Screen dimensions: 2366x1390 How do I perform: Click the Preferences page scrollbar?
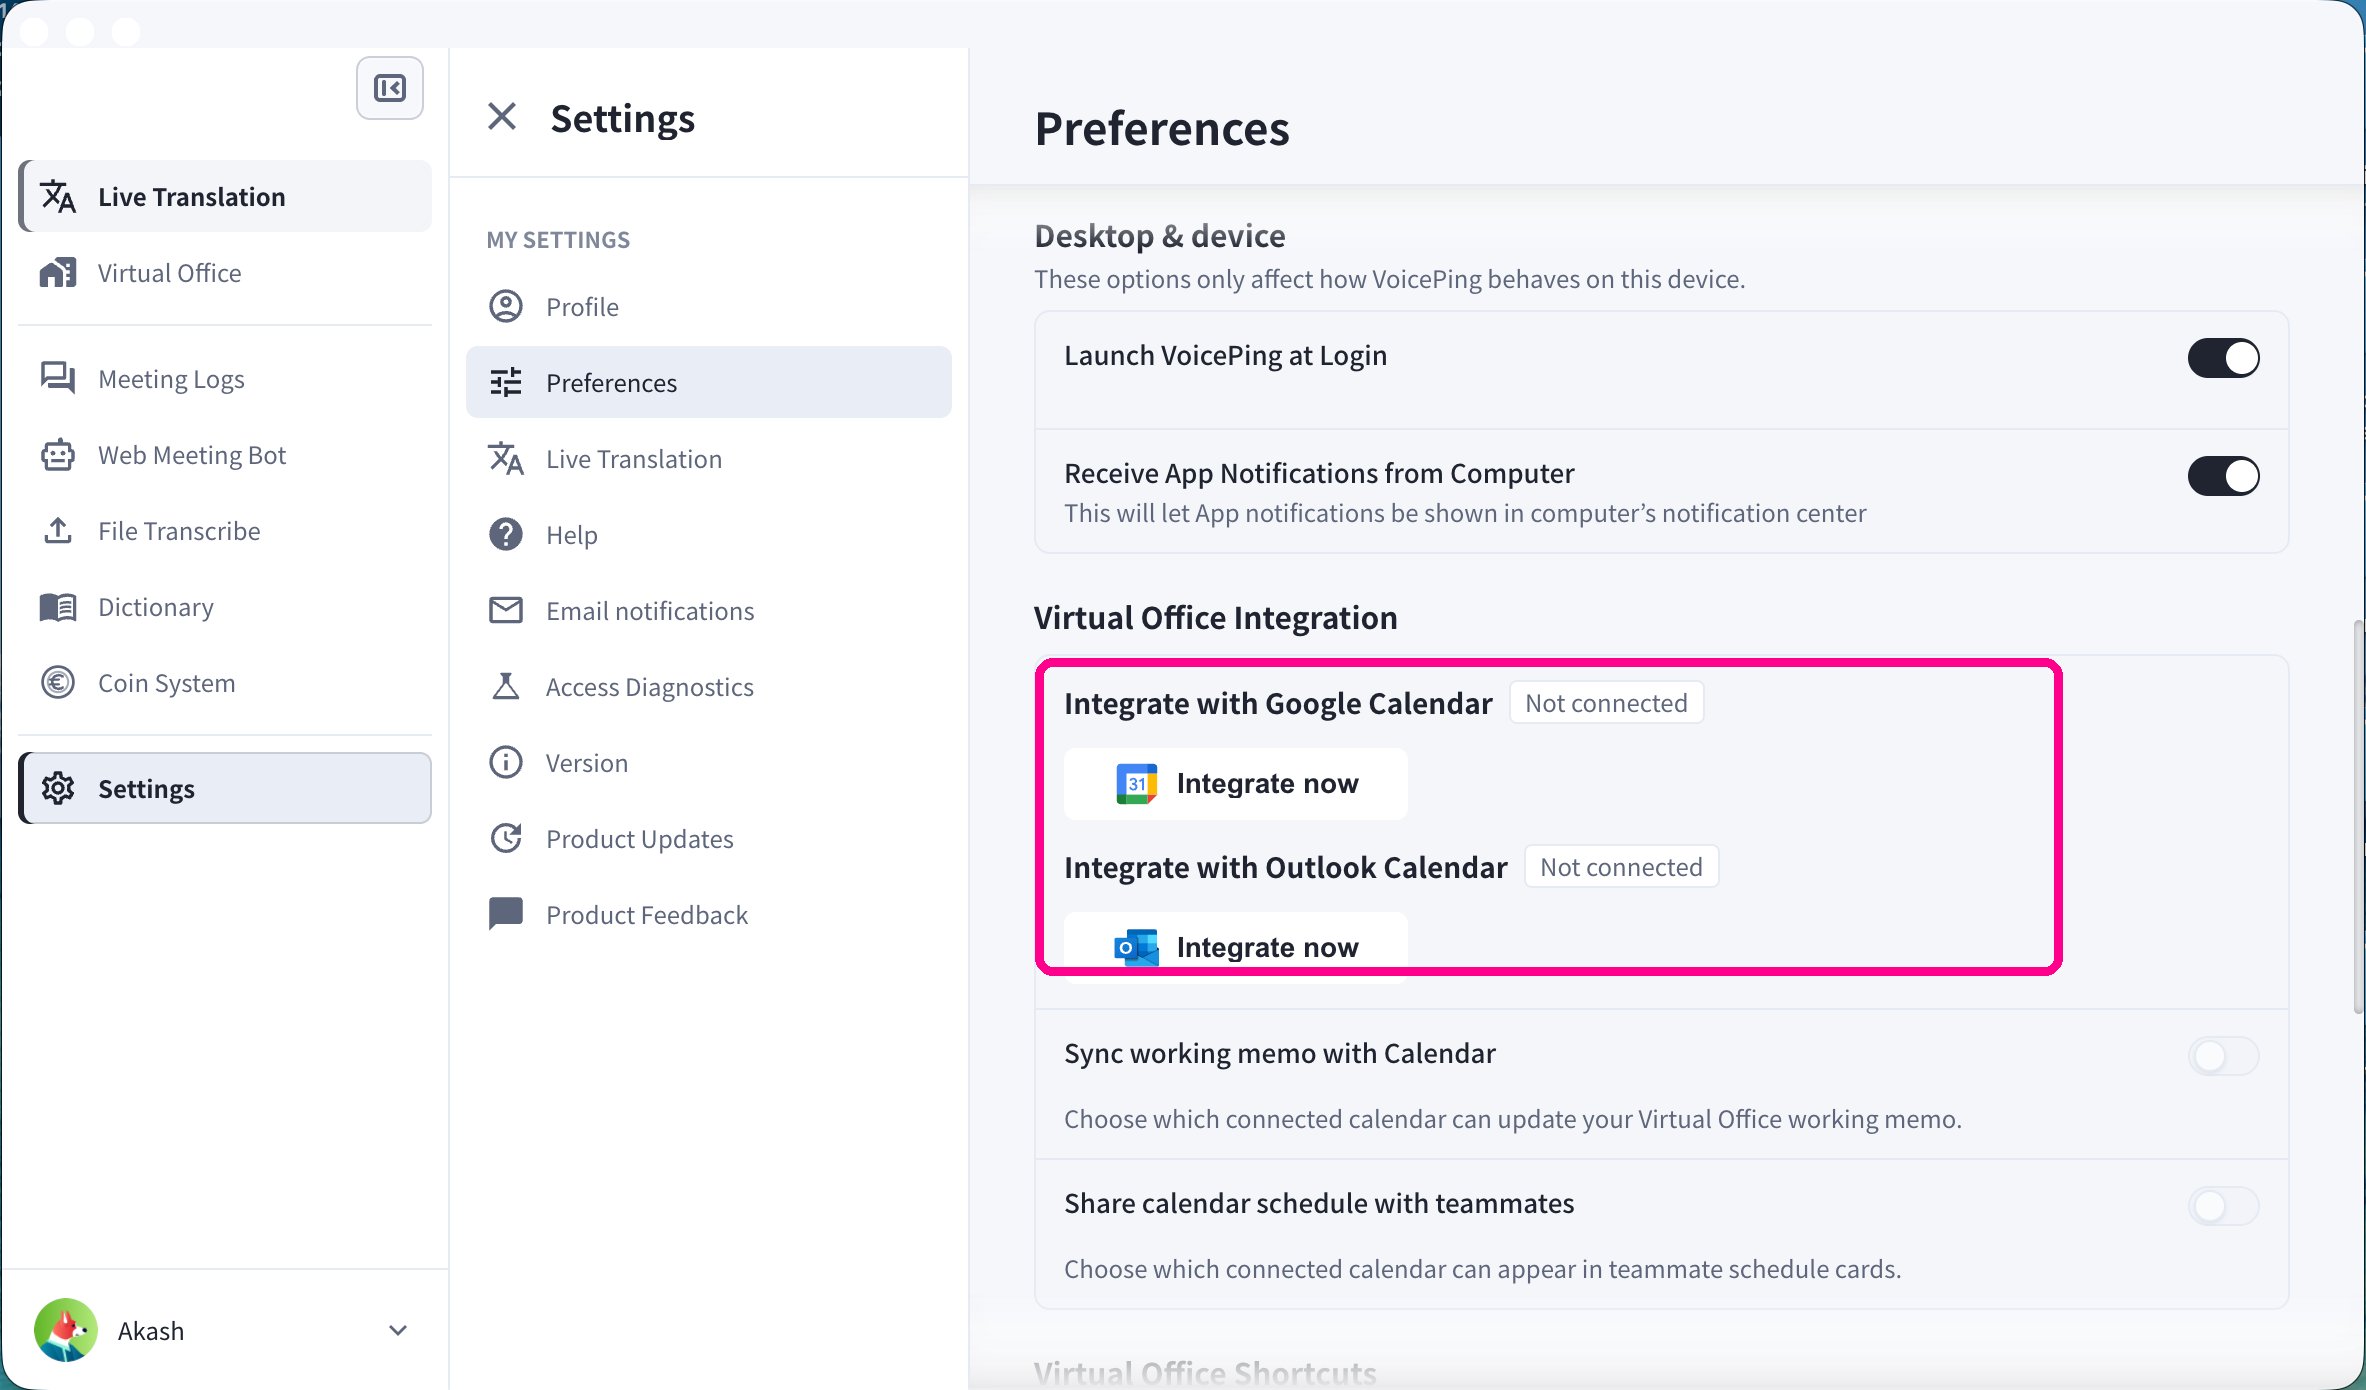click(2358, 816)
